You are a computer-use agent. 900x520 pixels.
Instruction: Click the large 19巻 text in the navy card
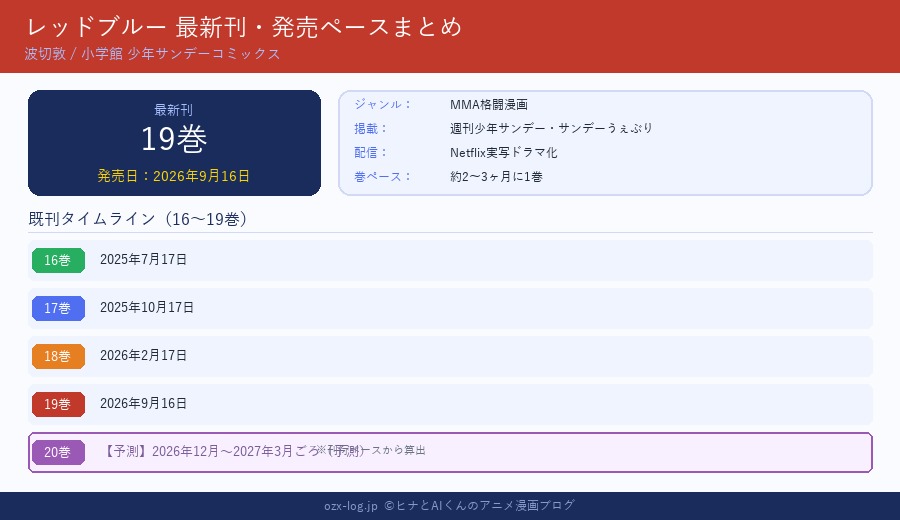click(x=173, y=139)
